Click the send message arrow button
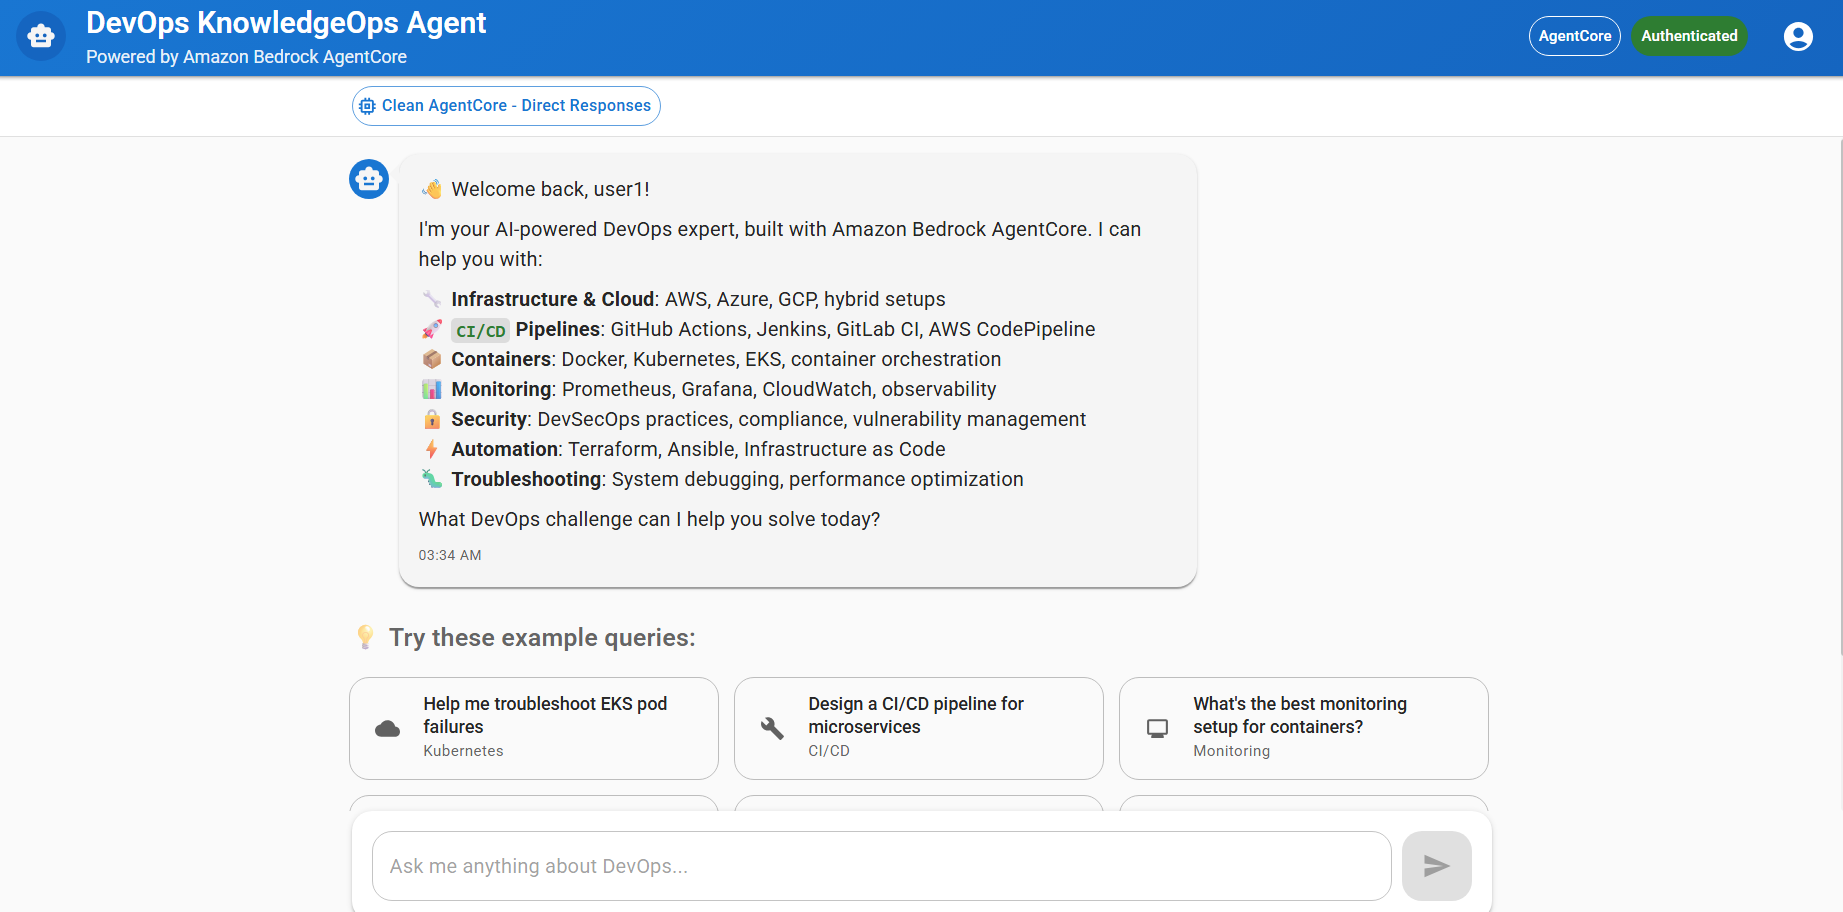Viewport: 1843px width, 912px height. [1436, 866]
